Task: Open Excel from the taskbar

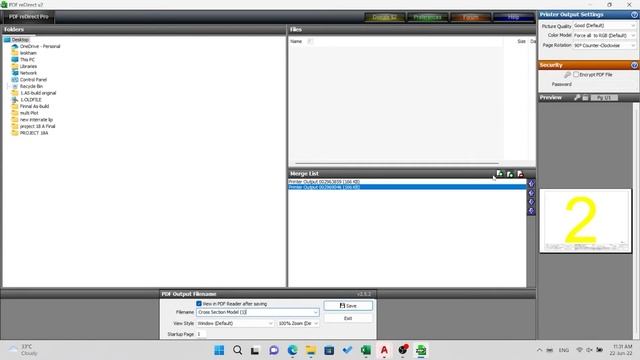Action: (x=366, y=350)
